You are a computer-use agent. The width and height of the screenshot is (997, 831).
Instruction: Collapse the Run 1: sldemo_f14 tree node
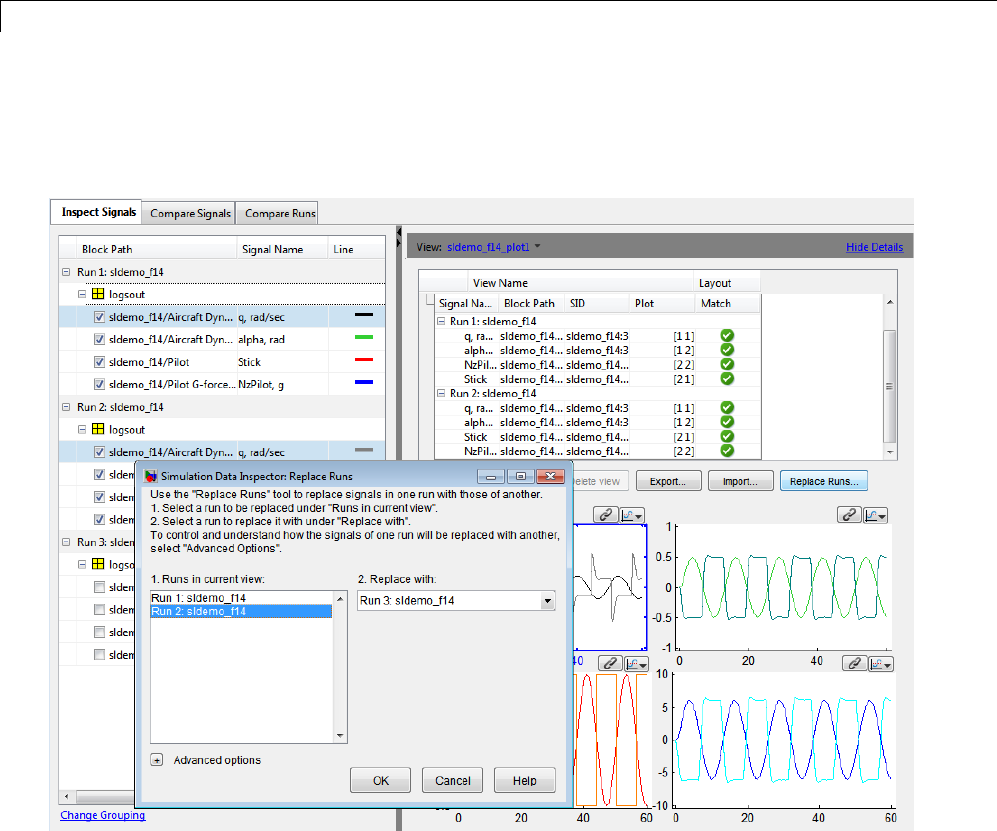[66, 272]
